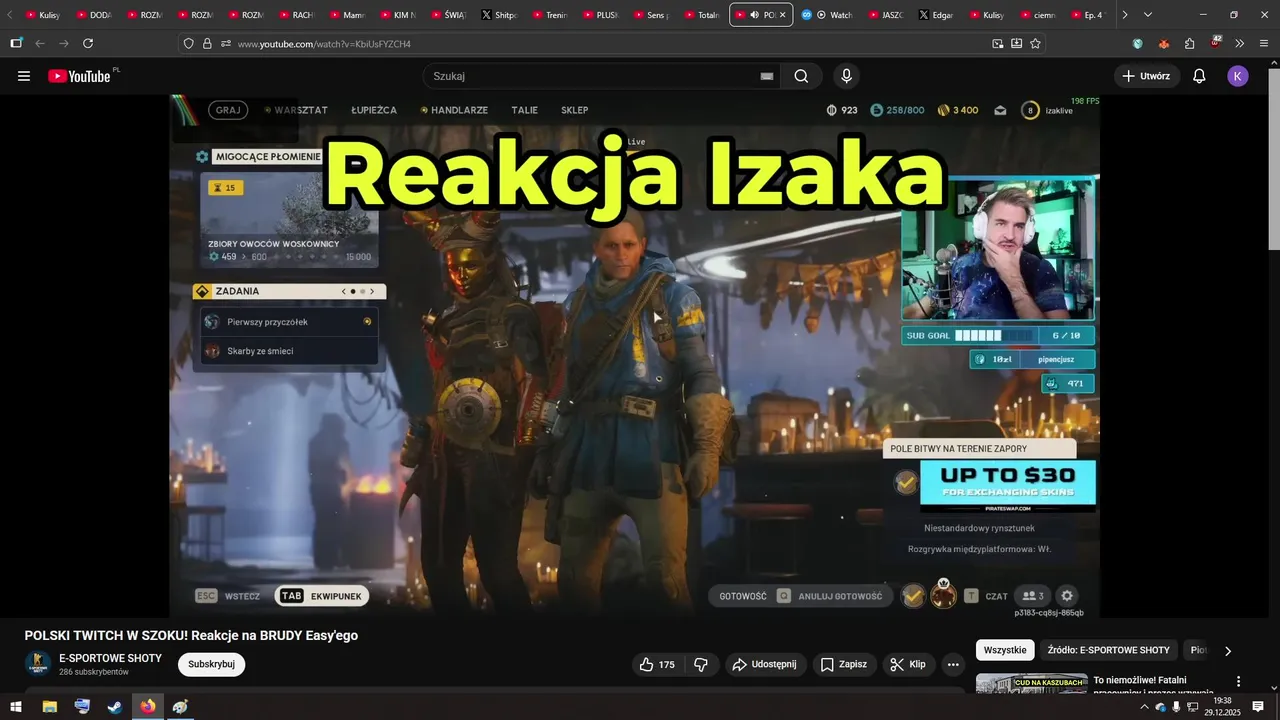Click the magnifier search button

point(801,76)
